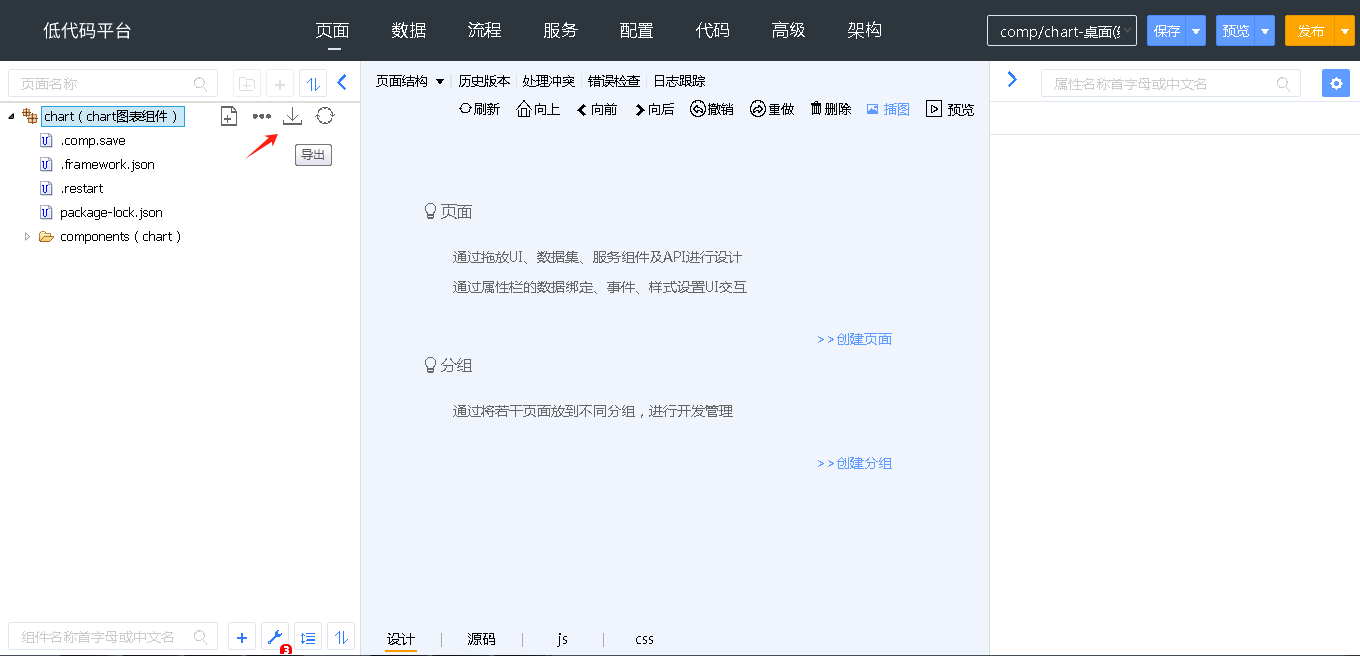Click the 向上 move up toolbar item
This screenshot has width=1360, height=656.
[x=538, y=109]
